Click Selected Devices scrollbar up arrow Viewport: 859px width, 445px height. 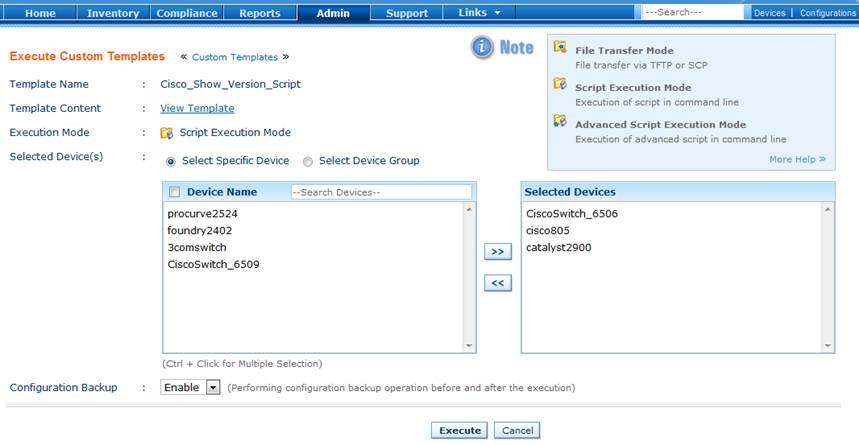tap(828, 209)
